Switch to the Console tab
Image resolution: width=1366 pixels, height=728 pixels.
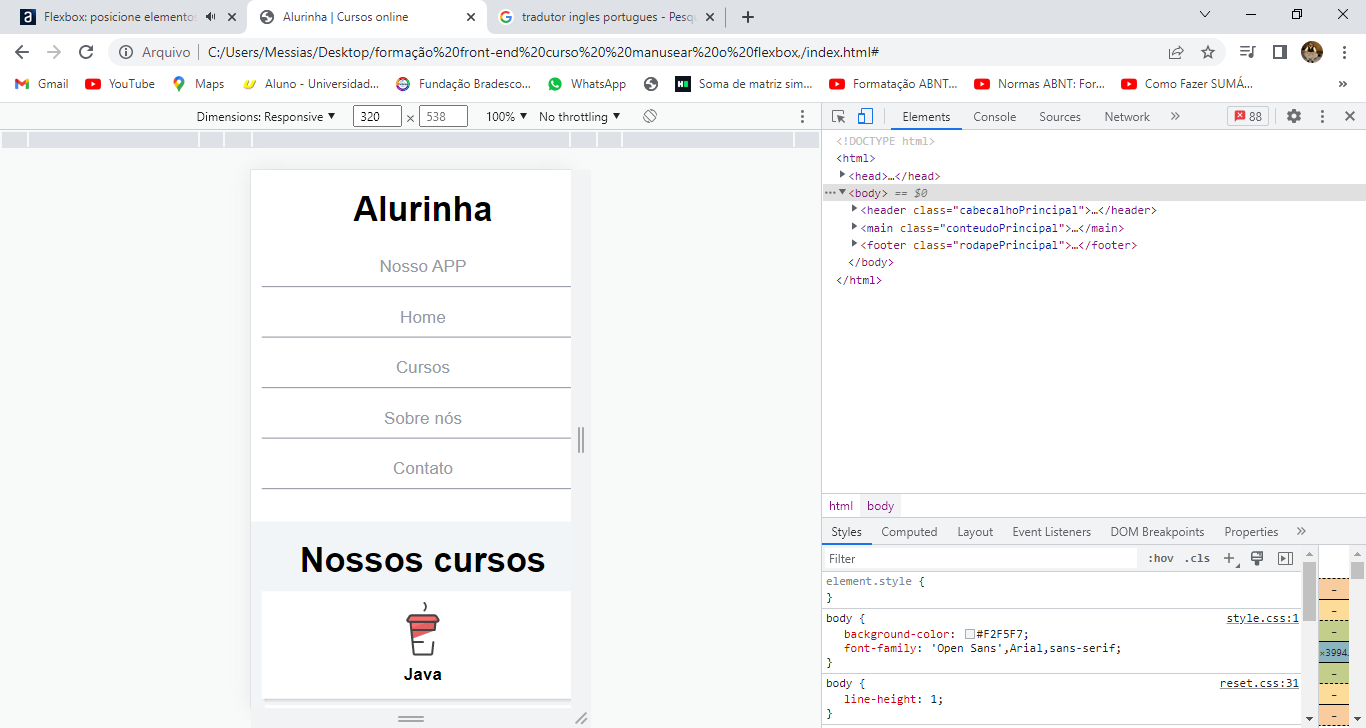tap(994, 116)
